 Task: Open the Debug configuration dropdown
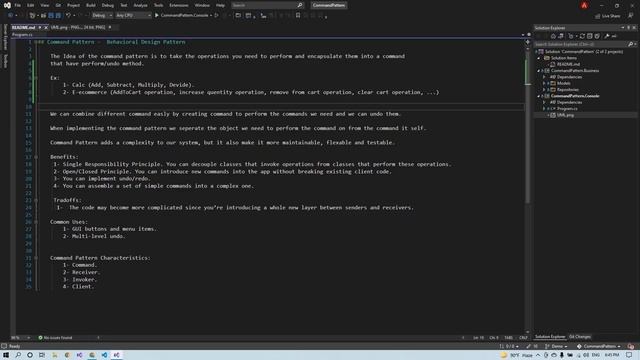pos(102,16)
